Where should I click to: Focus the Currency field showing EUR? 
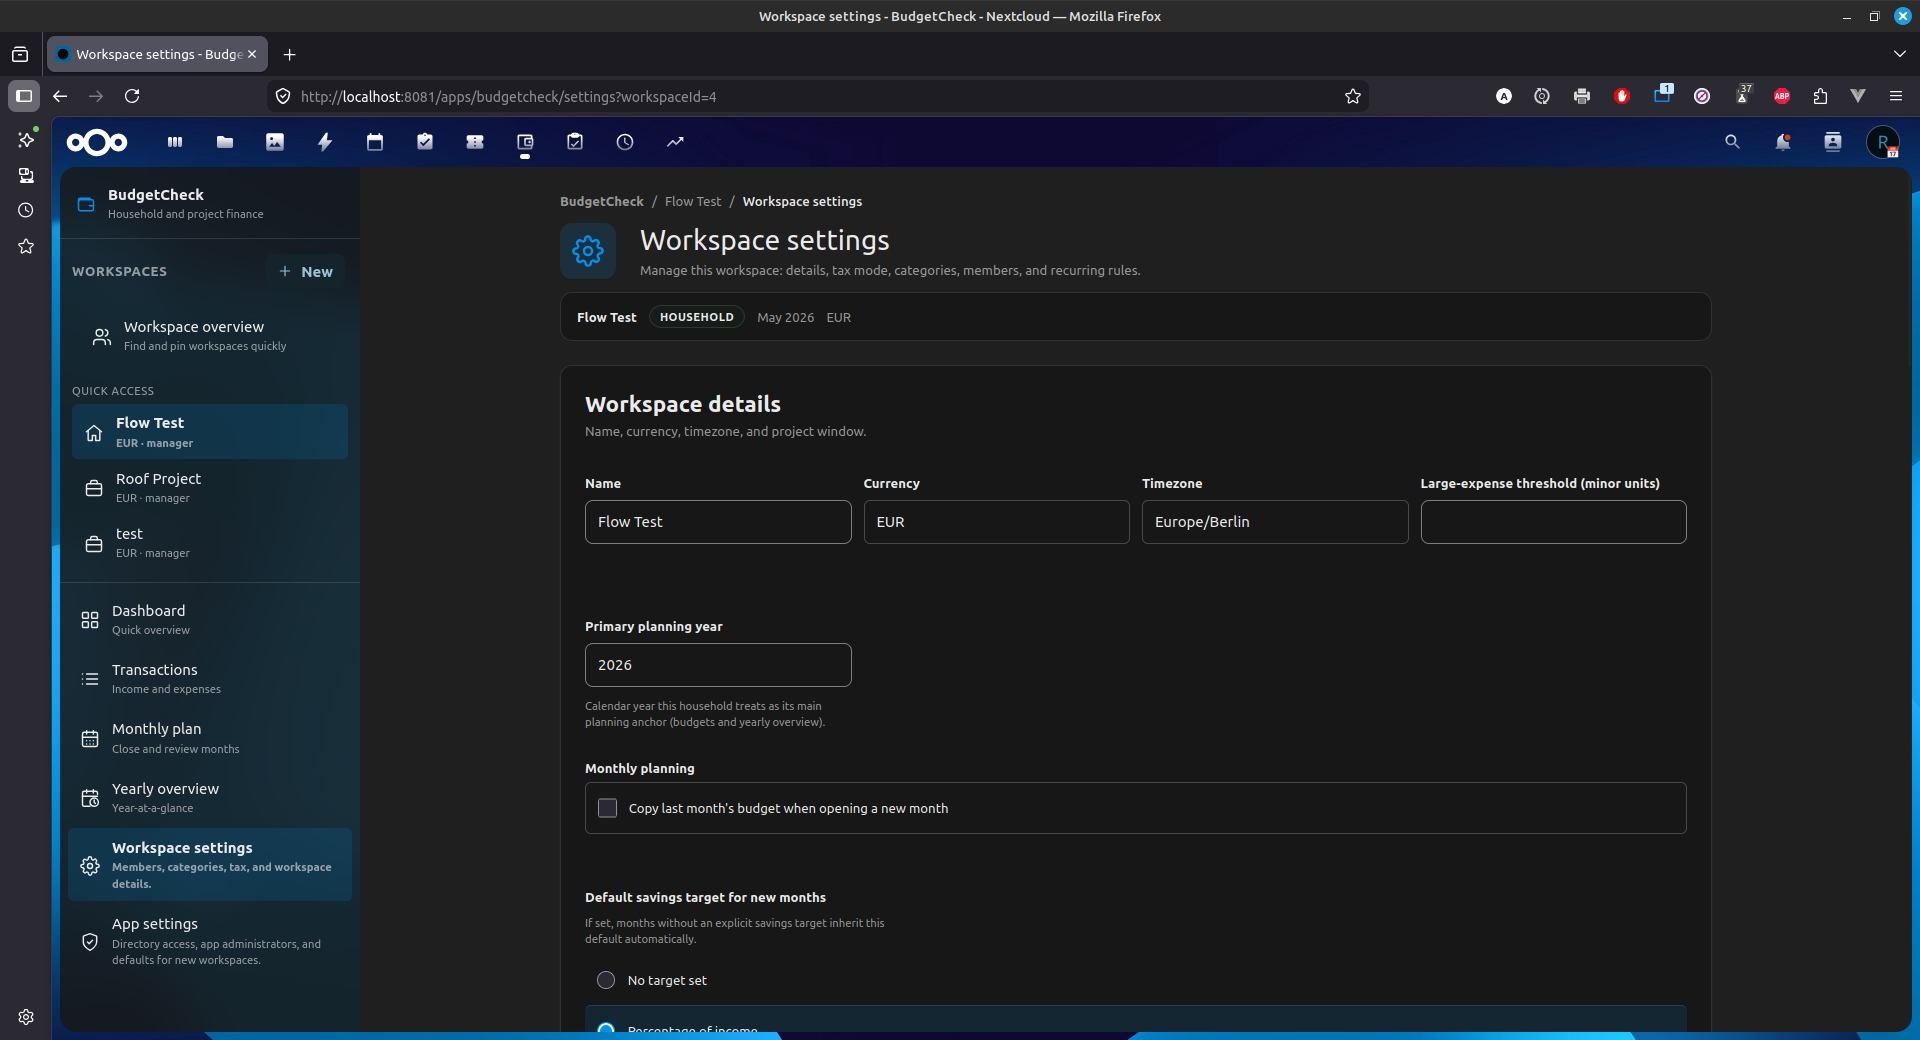pyautogui.click(x=997, y=522)
